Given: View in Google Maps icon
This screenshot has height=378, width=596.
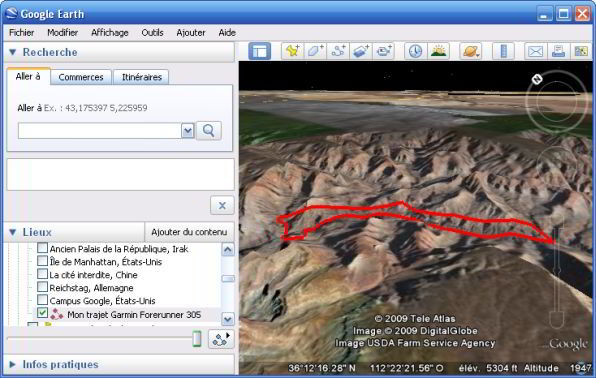Looking at the screenshot, I should coord(581,51).
